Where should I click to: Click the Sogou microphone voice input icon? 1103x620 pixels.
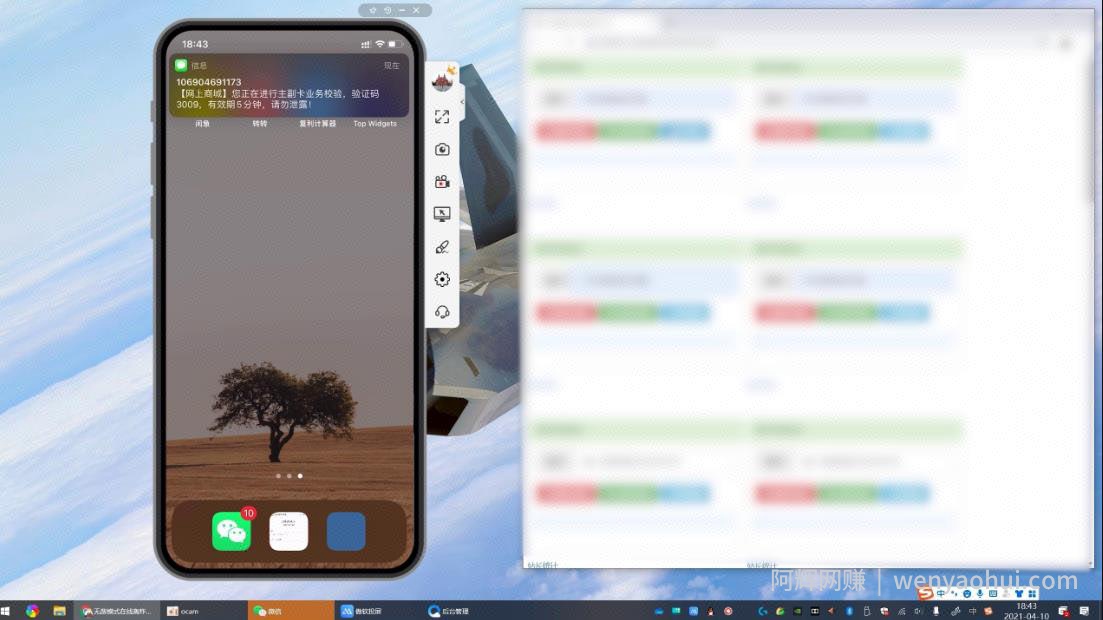[x=980, y=594]
